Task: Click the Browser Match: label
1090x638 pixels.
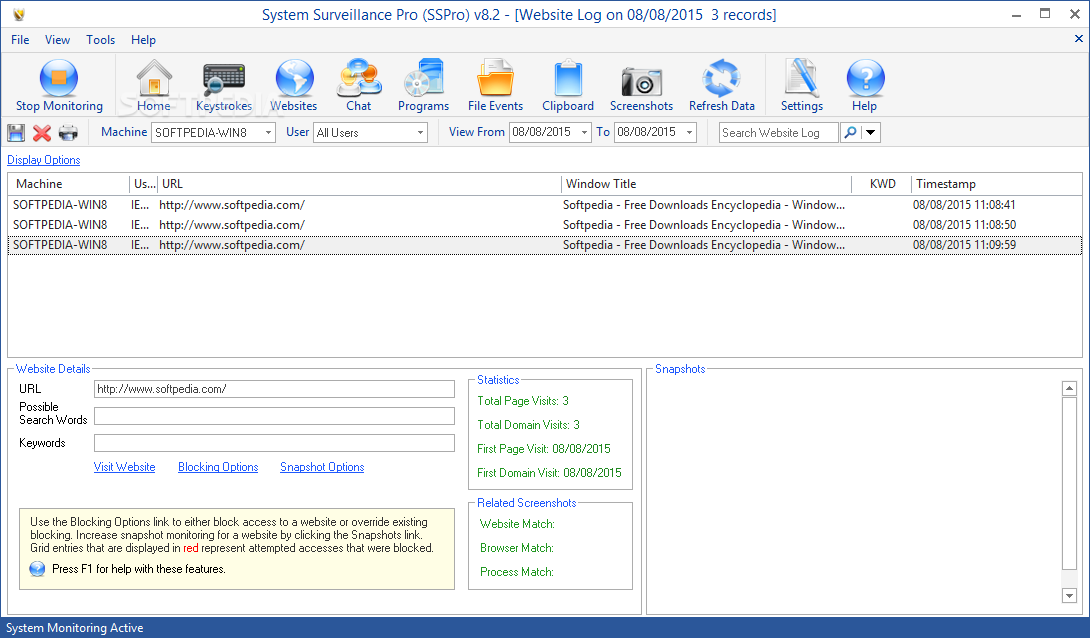Action: coord(516,548)
